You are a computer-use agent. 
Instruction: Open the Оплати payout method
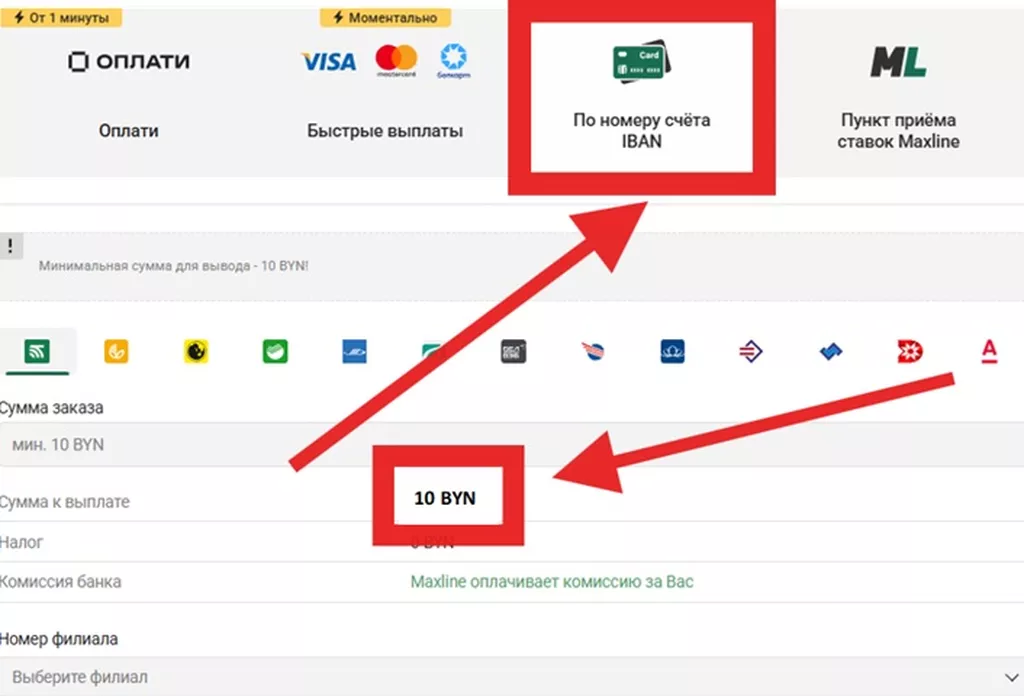pos(129,91)
